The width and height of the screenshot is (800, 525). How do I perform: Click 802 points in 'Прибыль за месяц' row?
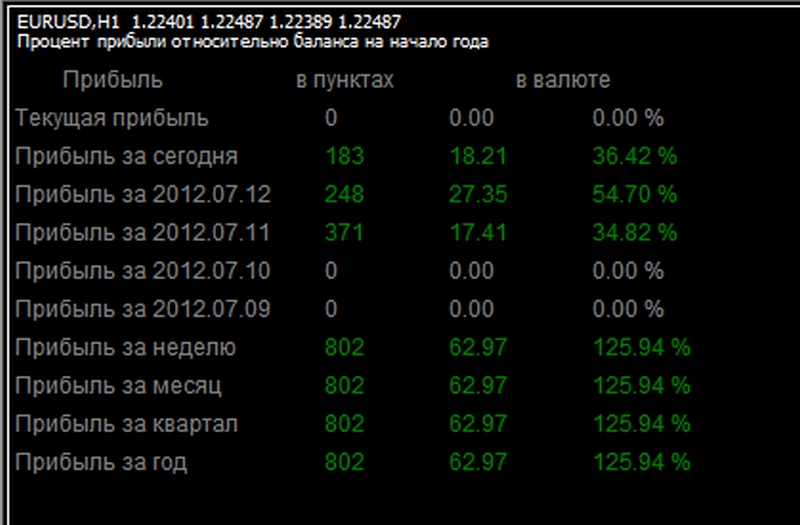point(344,386)
